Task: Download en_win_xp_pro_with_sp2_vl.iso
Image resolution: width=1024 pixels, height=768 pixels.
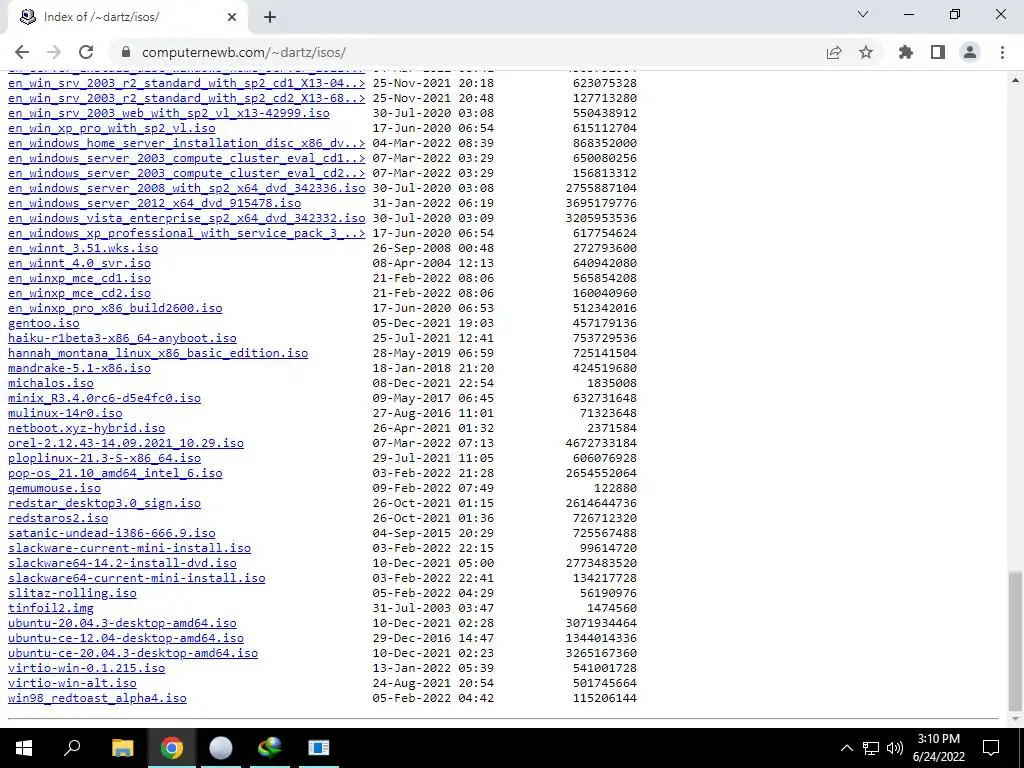Action: 112,128
